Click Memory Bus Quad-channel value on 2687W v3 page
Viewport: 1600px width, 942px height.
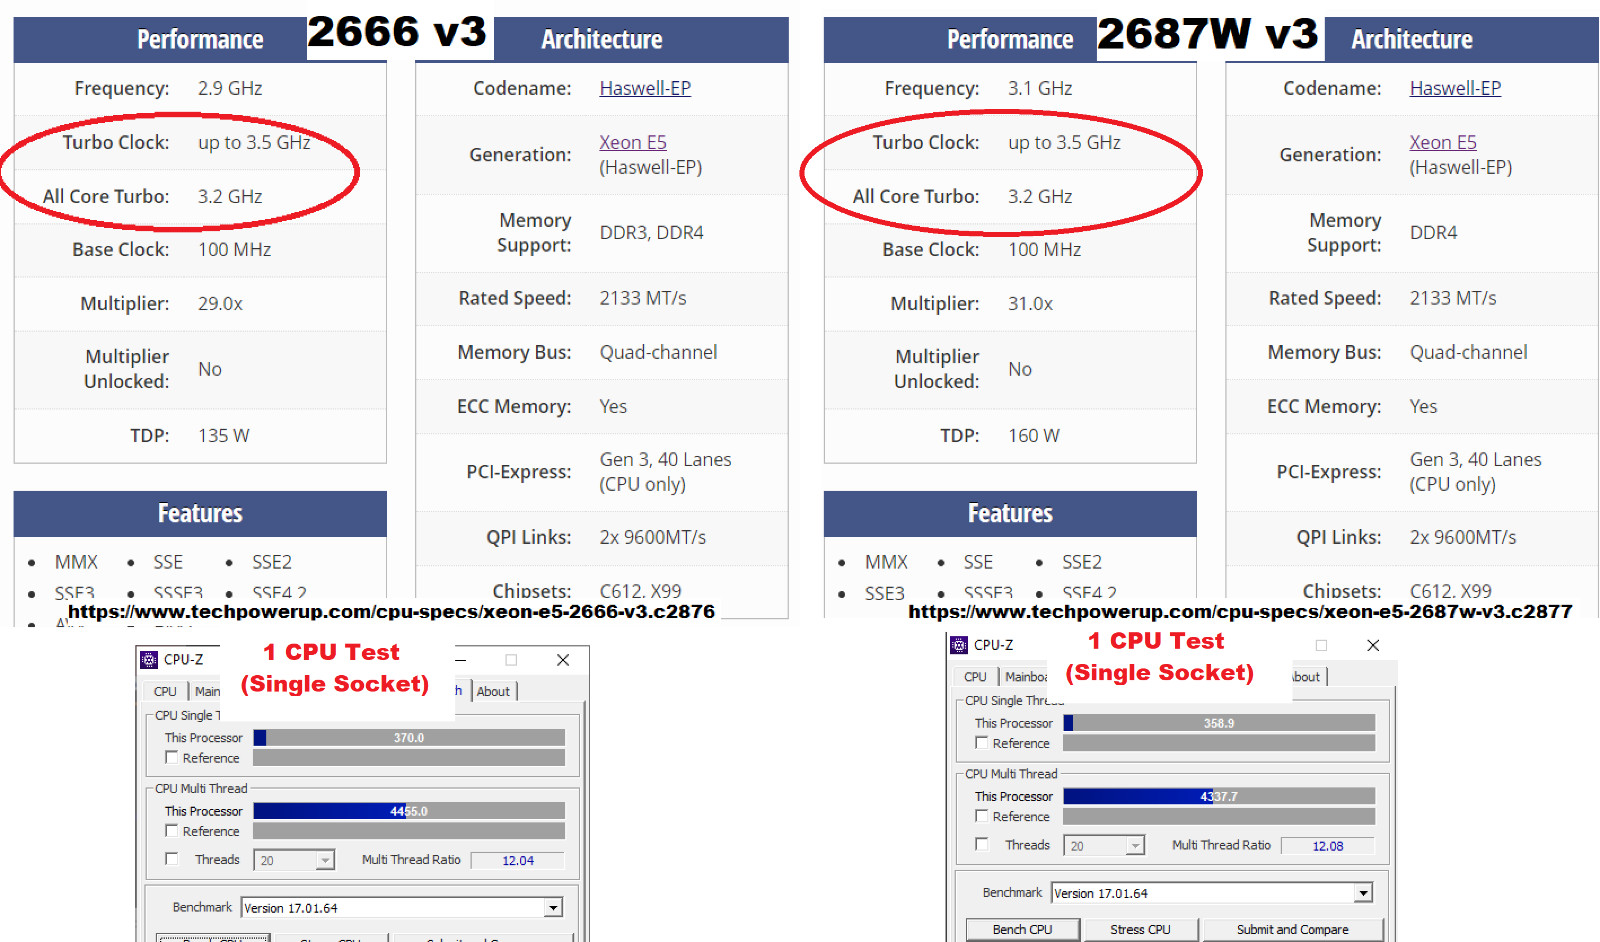coord(1468,352)
